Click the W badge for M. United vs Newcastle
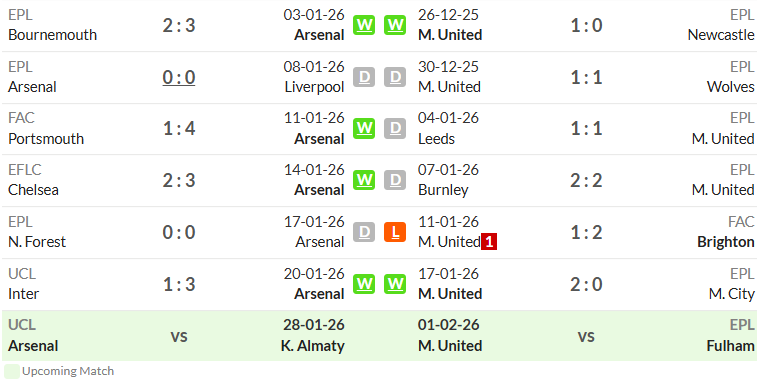The width and height of the screenshot is (757, 392). [x=395, y=25]
